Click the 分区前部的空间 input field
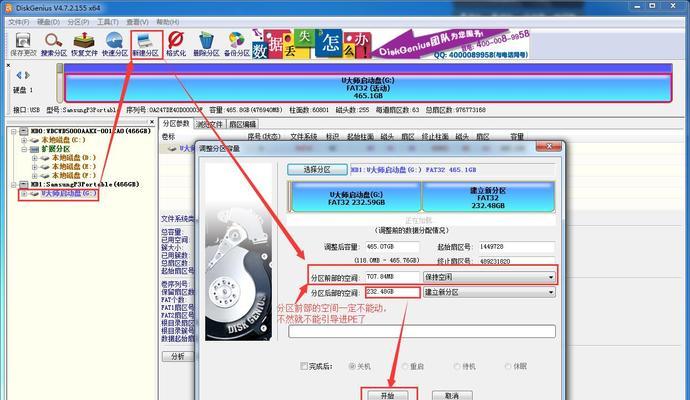The height and width of the screenshot is (400, 690). (x=392, y=277)
